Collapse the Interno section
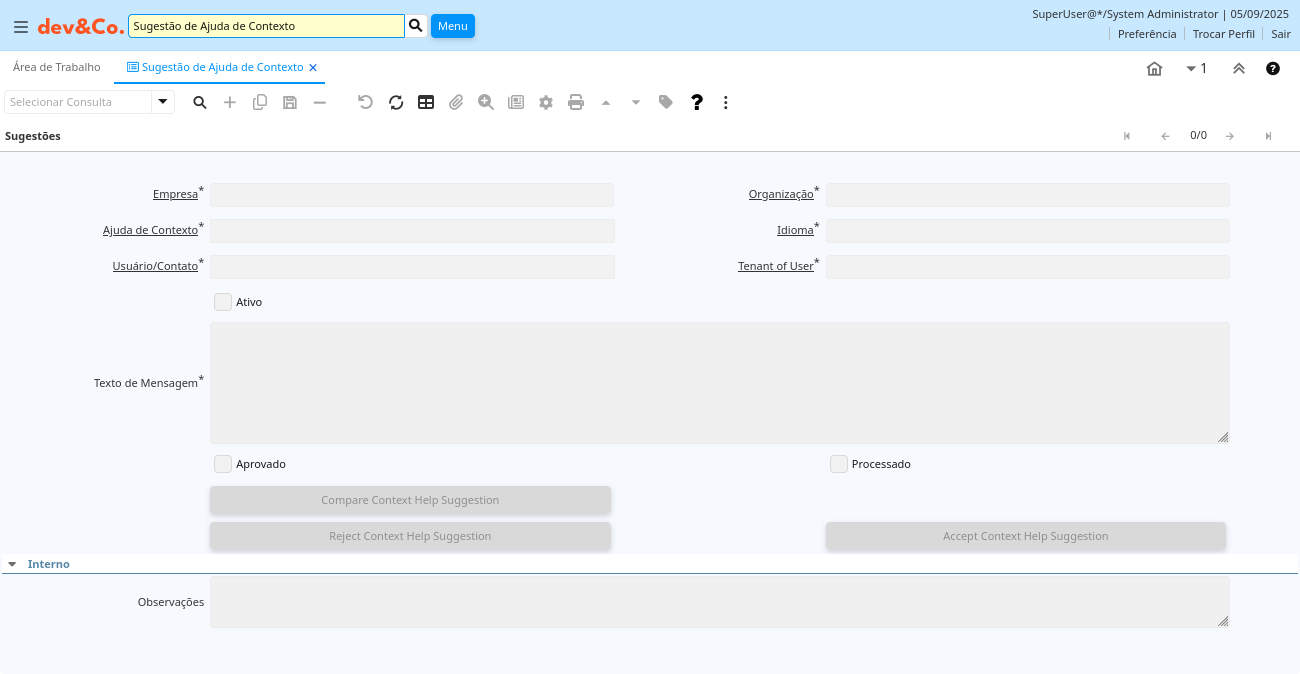This screenshot has height=674, width=1300. [x=12, y=564]
